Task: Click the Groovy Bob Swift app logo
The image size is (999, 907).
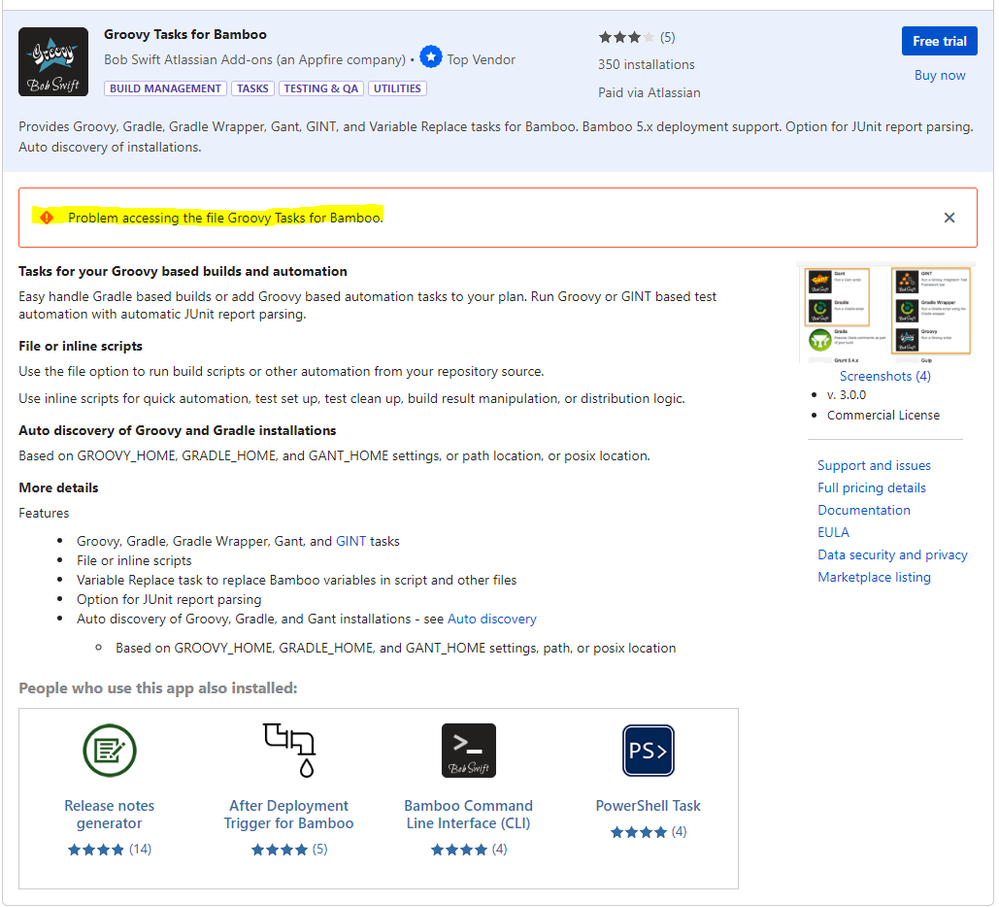Action: pos(54,61)
